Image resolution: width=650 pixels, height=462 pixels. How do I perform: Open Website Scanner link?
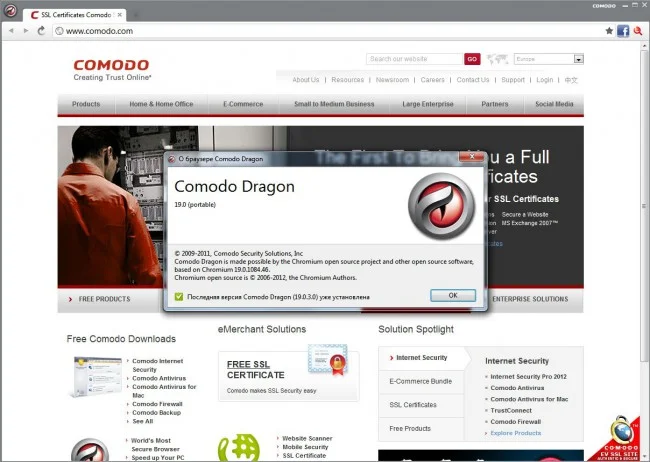coord(307,438)
